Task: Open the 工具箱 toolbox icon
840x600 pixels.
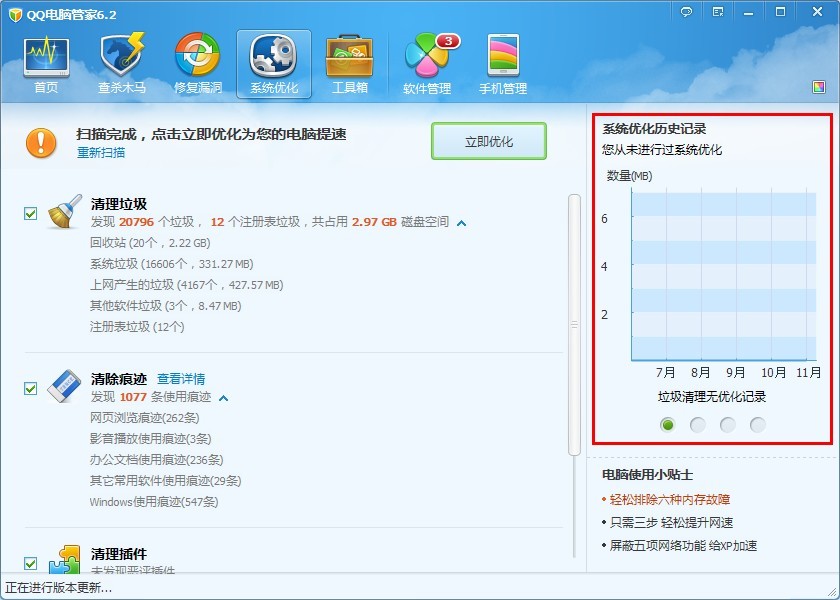Action: (349, 56)
